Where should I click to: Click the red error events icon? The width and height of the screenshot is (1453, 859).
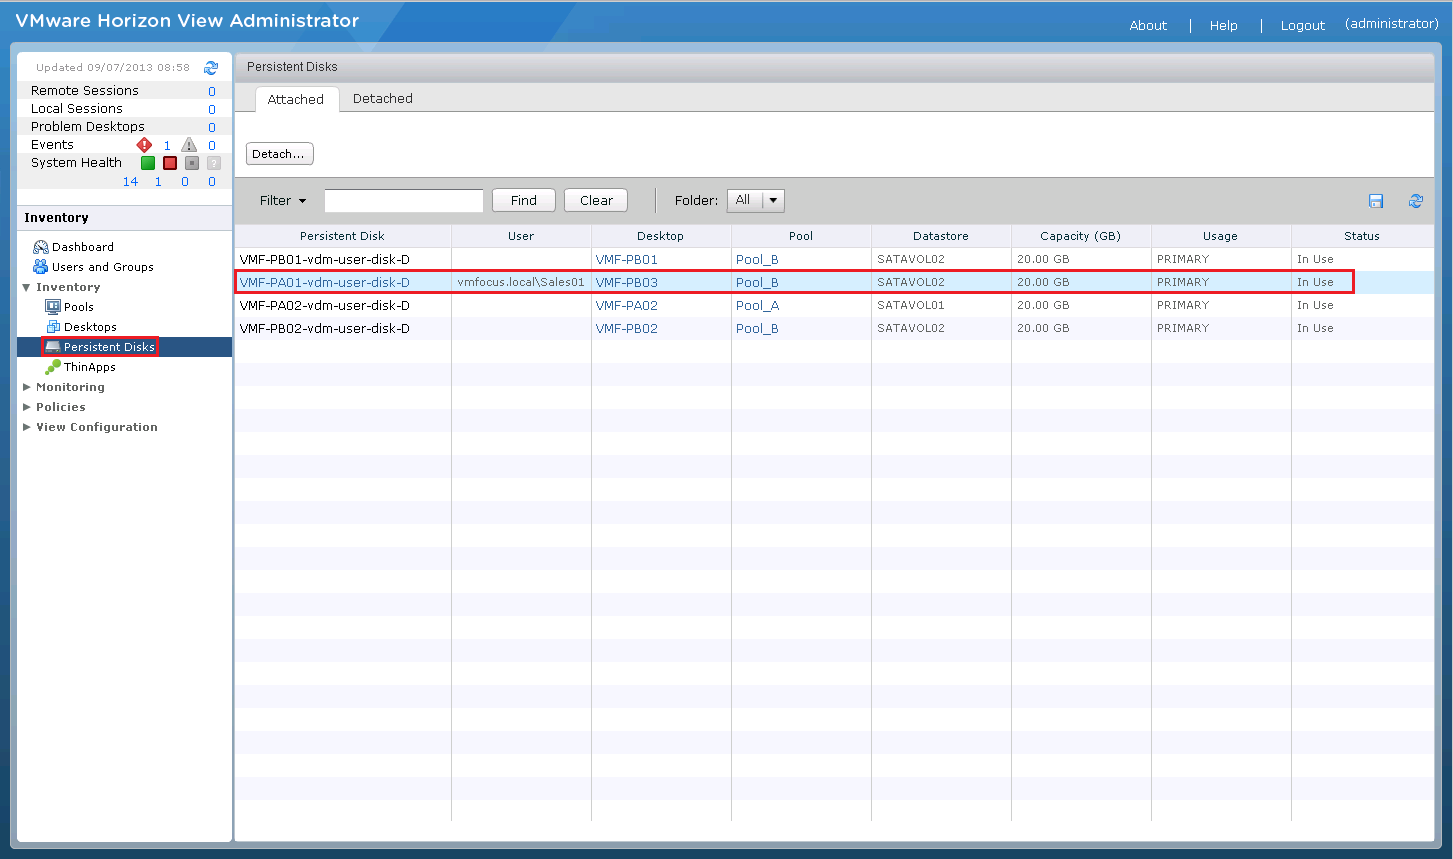144,145
